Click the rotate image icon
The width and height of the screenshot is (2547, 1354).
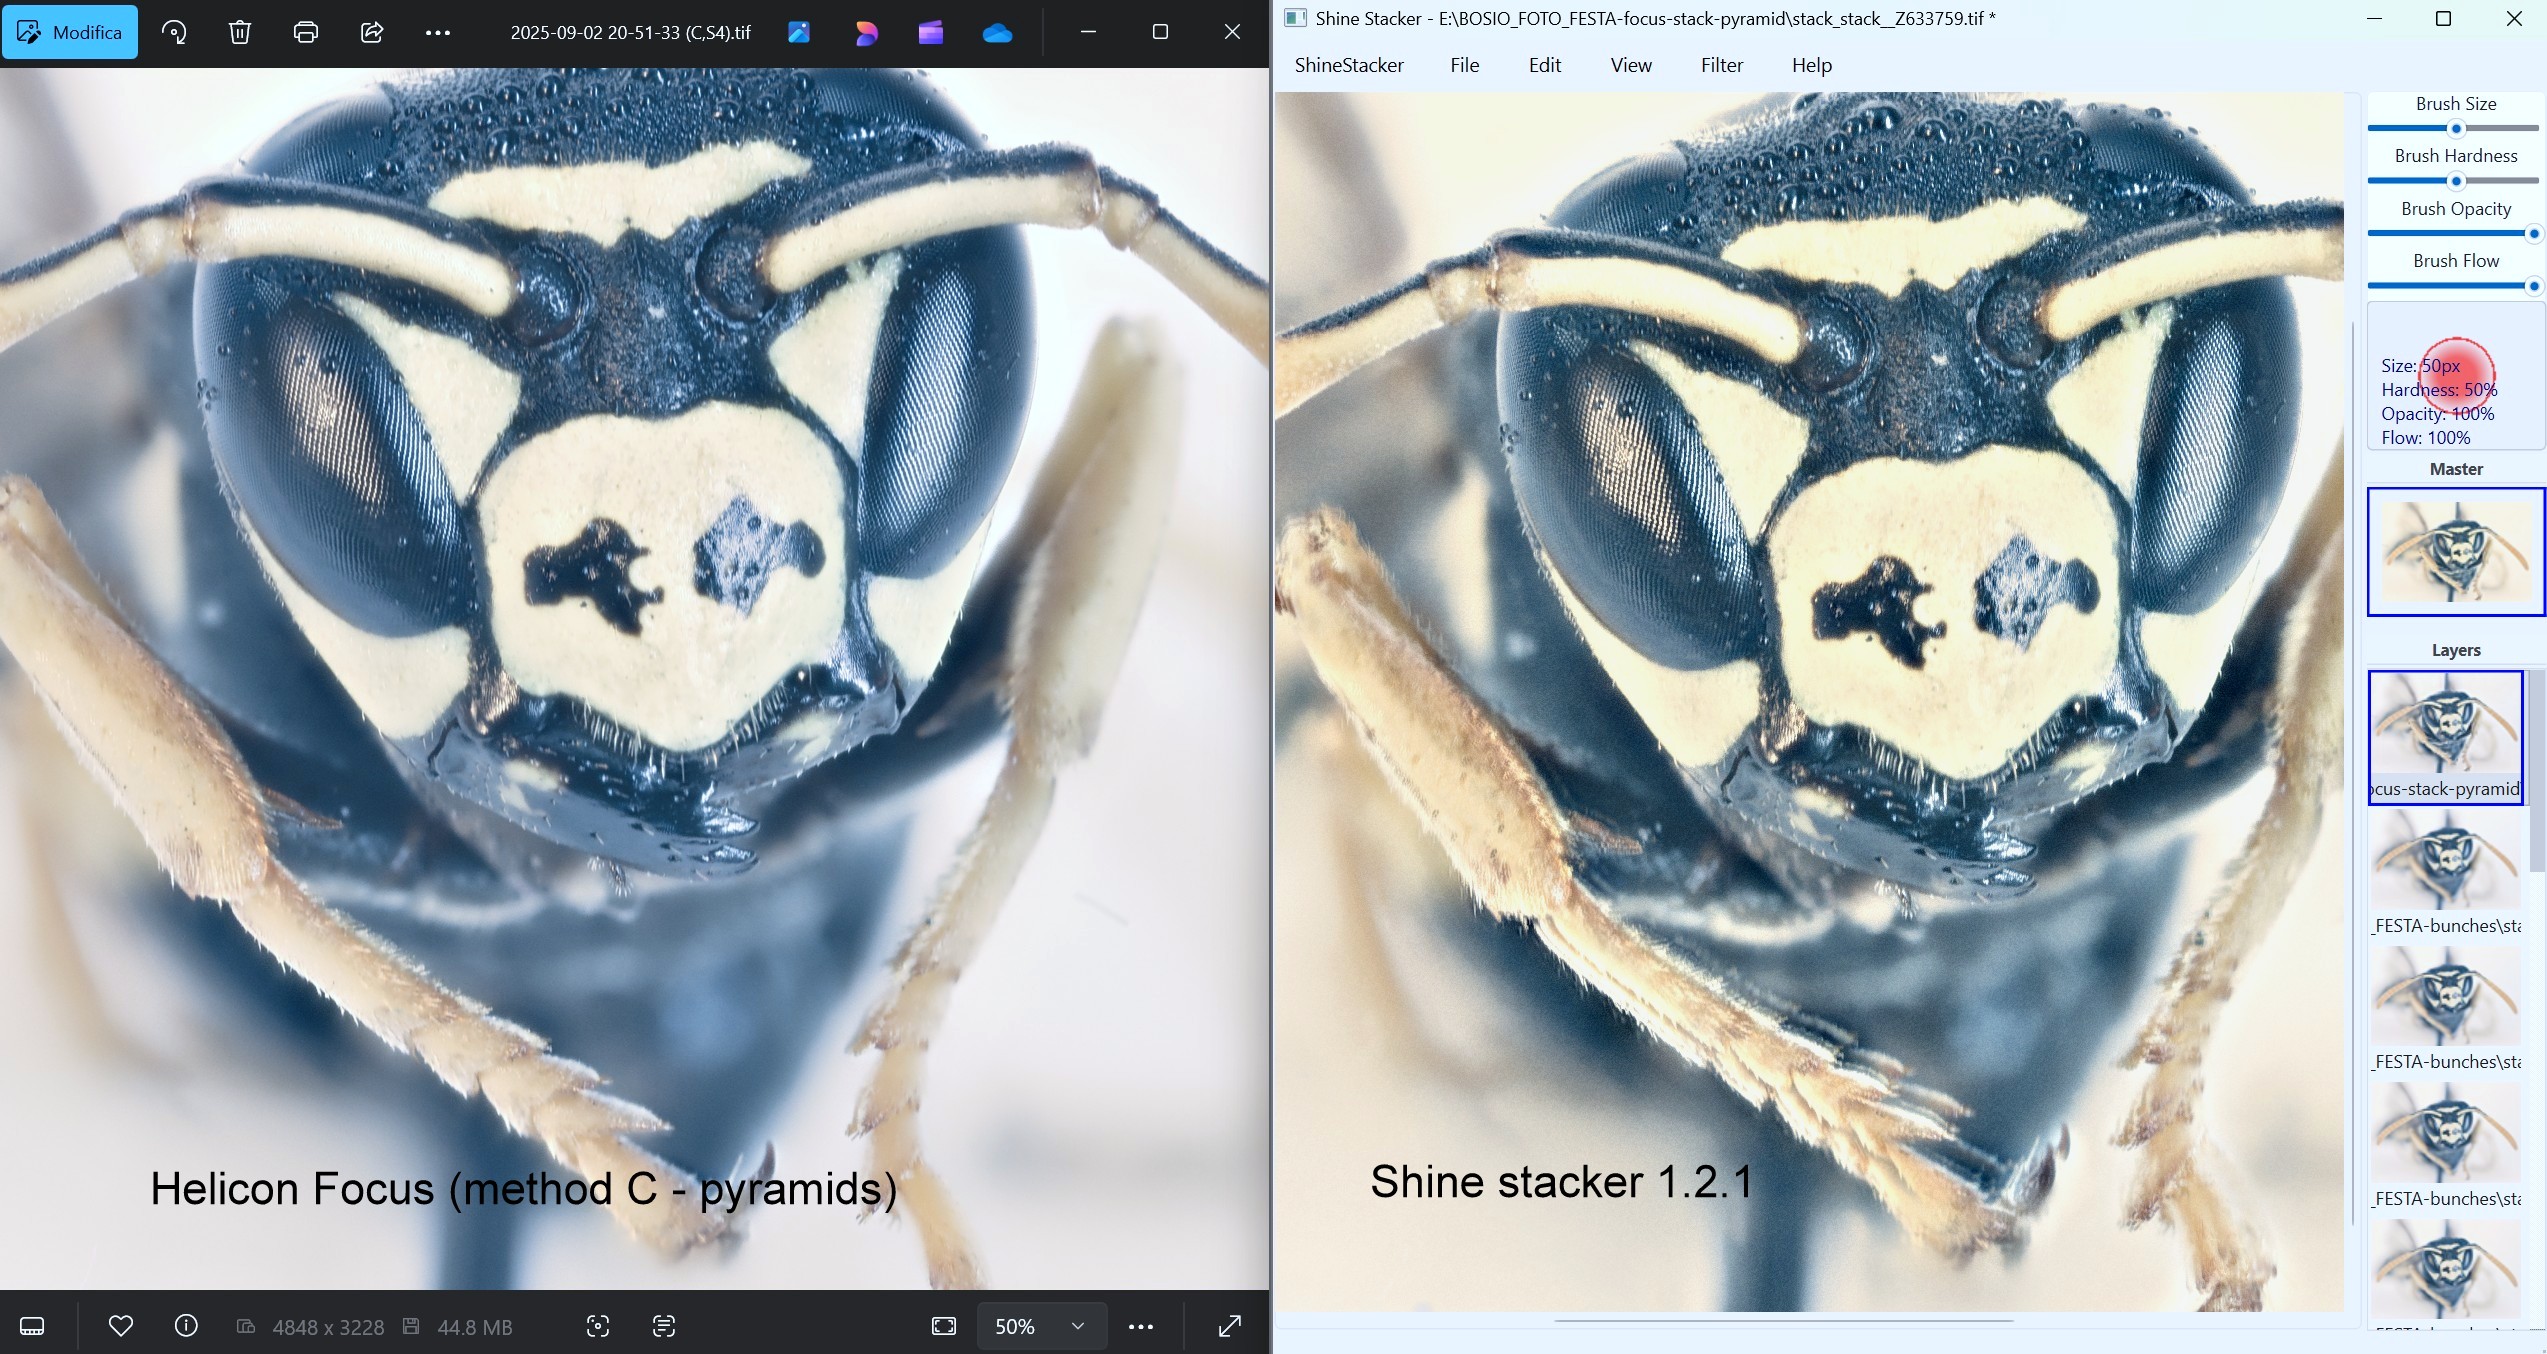pos(174,32)
